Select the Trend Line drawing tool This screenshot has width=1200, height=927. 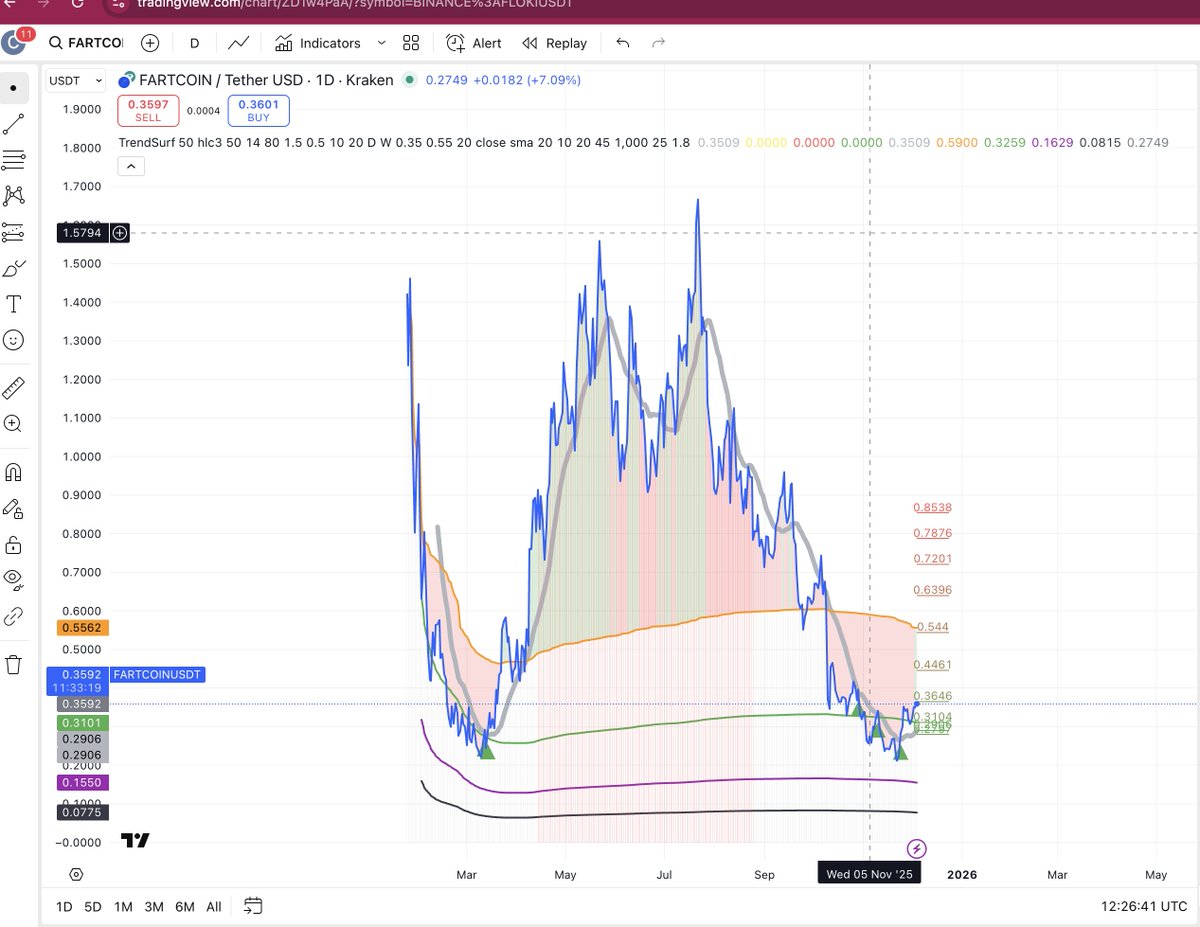(x=14, y=123)
